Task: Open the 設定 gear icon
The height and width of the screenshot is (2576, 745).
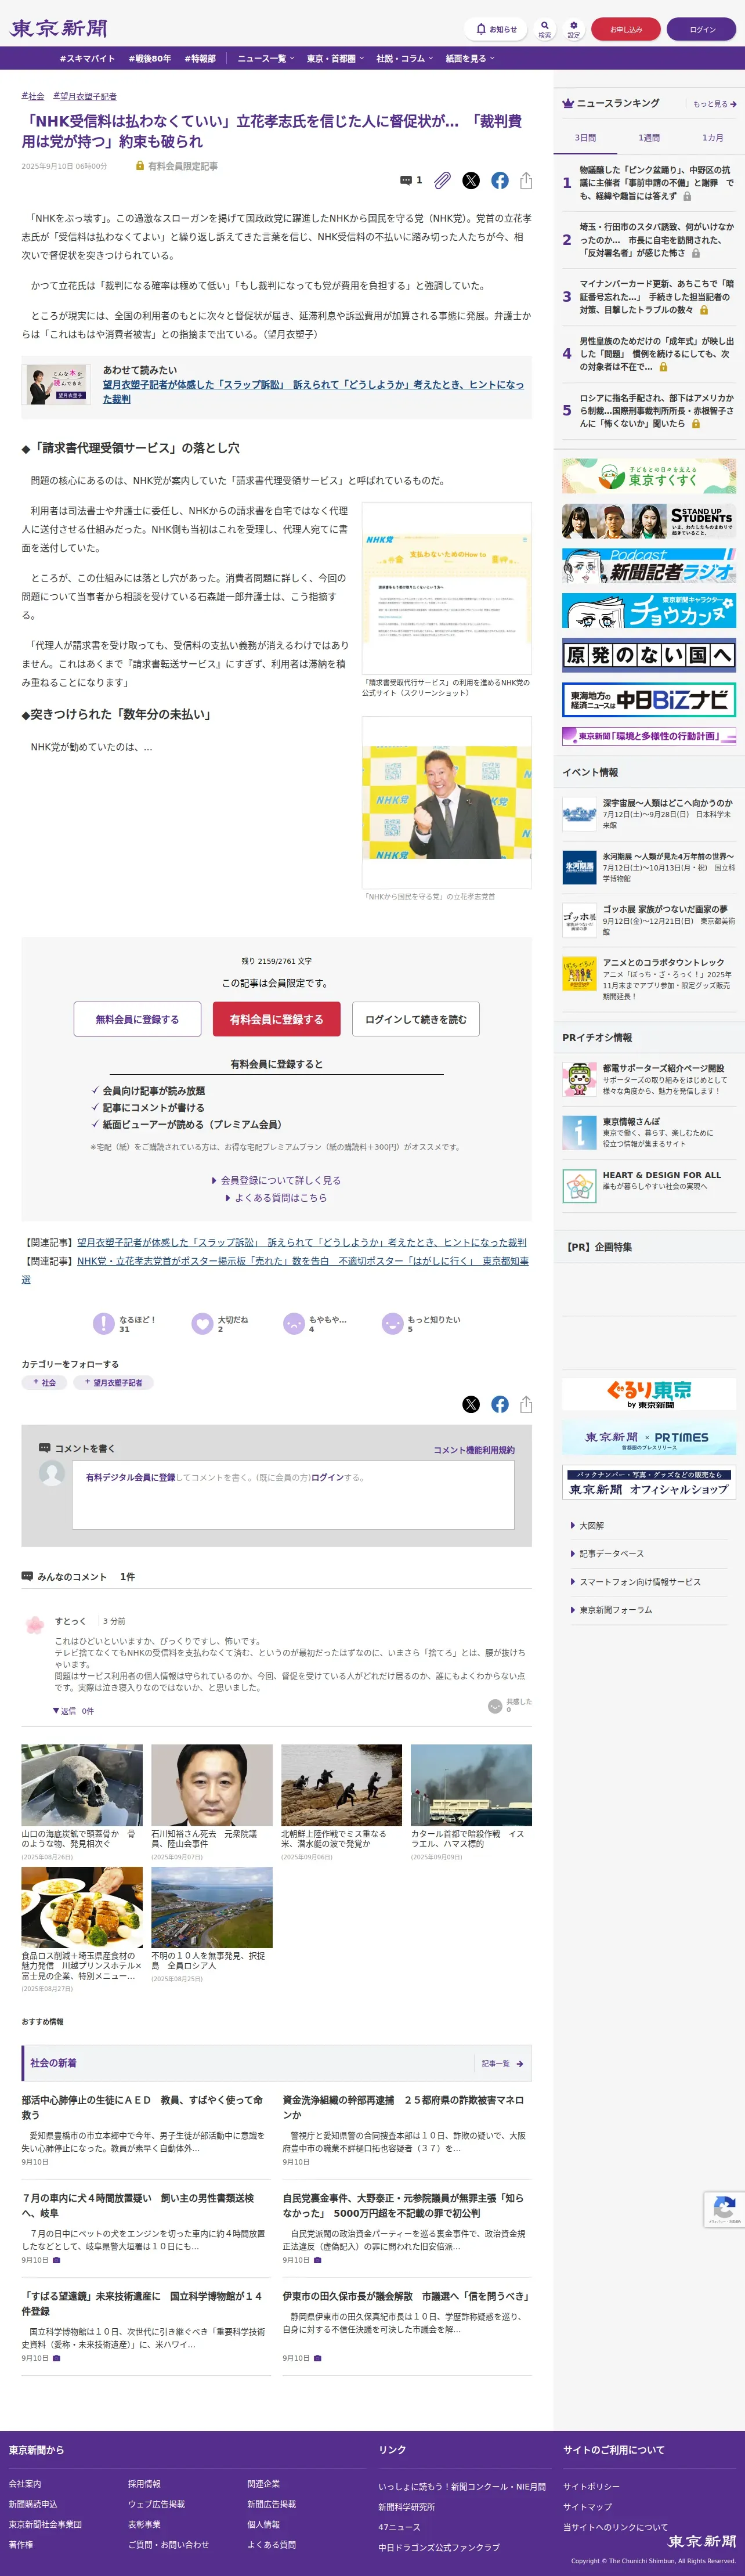Action: (574, 29)
